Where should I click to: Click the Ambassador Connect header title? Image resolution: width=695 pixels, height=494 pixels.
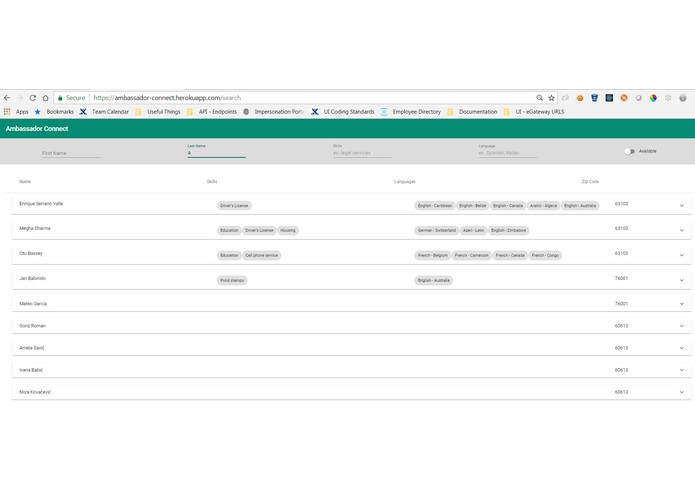(x=37, y=128)
